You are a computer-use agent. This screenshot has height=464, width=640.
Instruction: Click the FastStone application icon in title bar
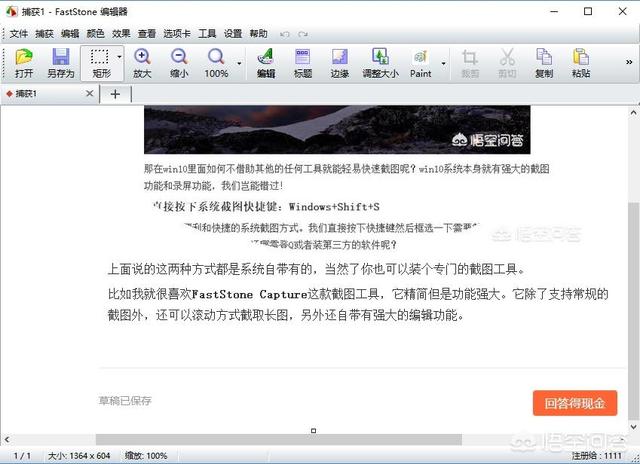pos(11,11)
